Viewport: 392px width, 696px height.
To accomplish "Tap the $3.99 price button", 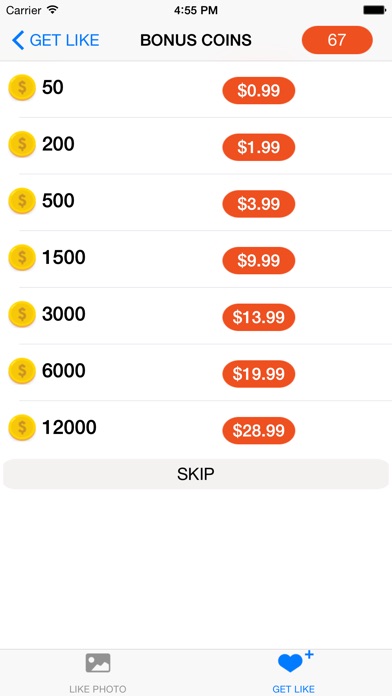I will pyautogui.click(x=259, y=204).
